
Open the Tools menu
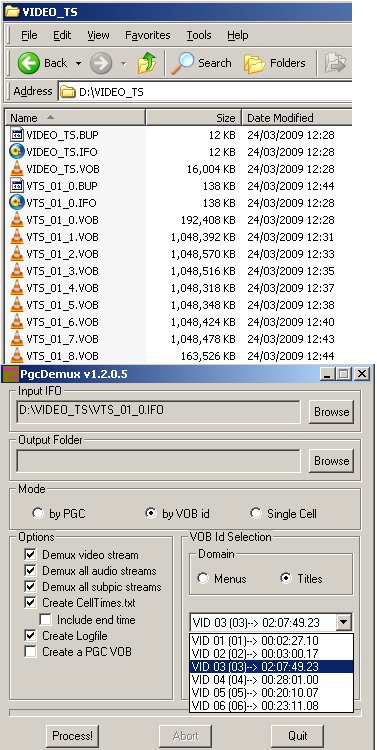199,35
